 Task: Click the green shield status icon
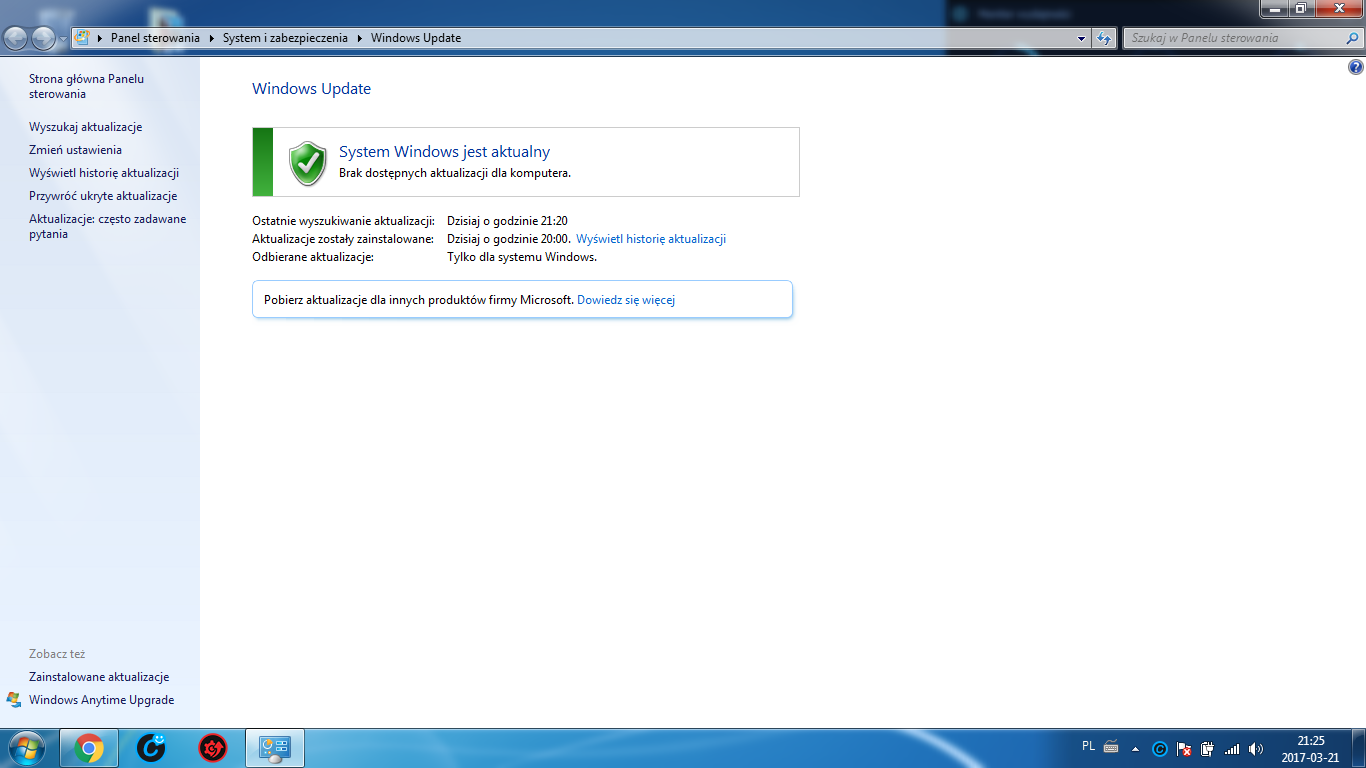pyautogui.click(x=308, y=163)
